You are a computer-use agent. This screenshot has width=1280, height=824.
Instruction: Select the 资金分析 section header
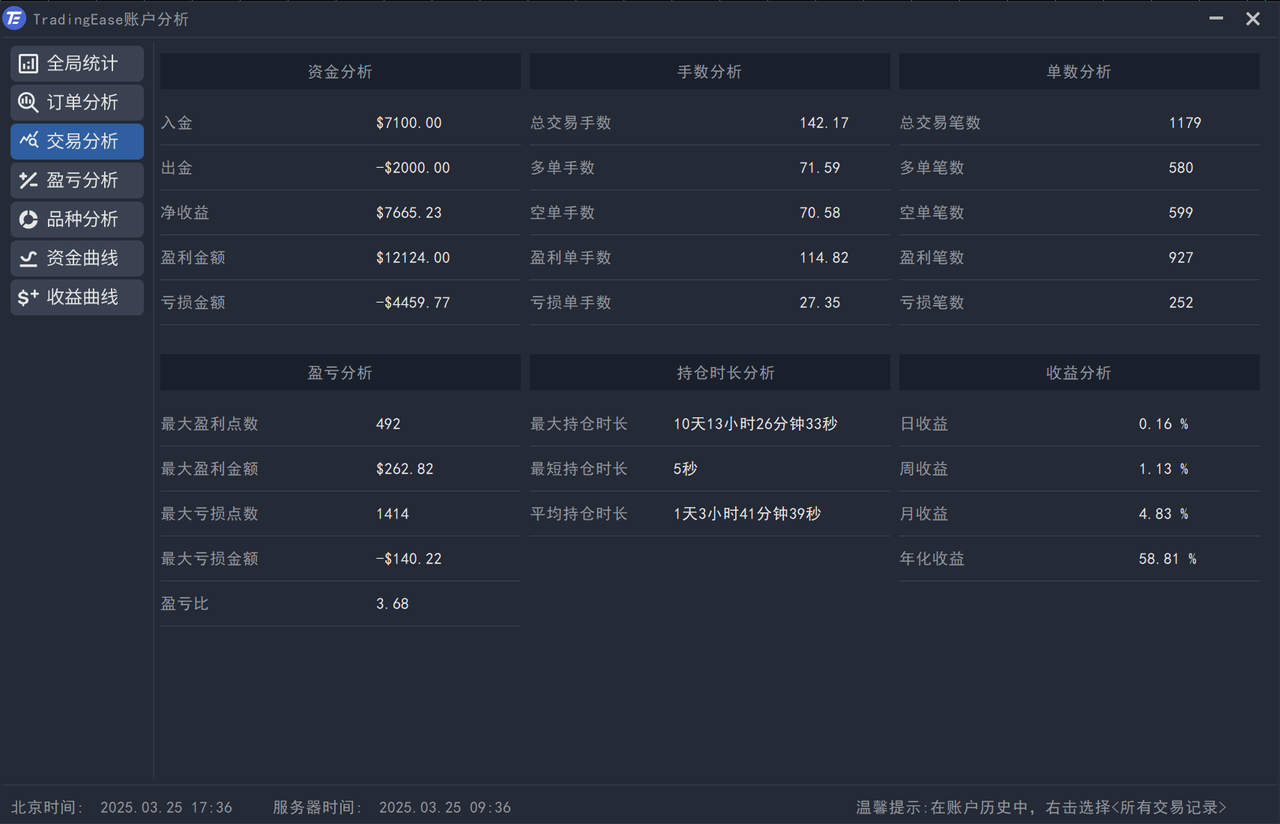point(340,72)
